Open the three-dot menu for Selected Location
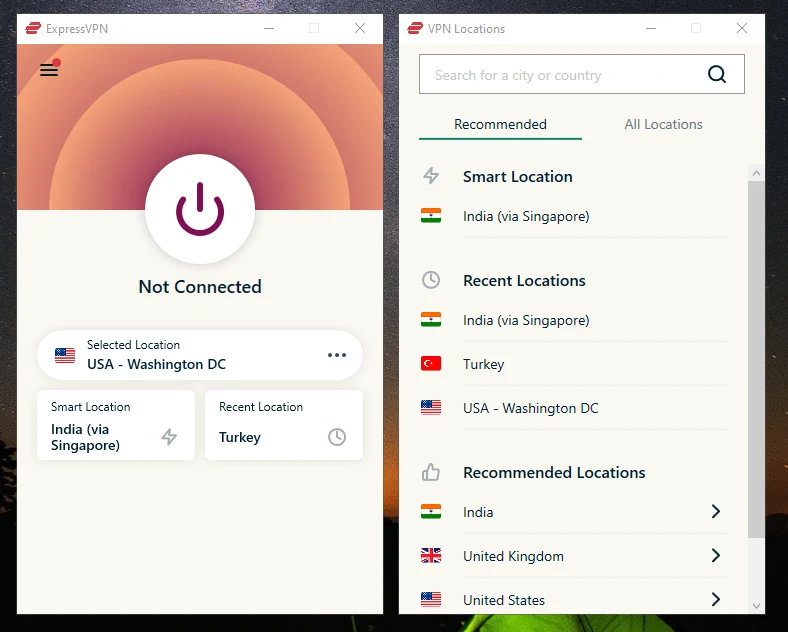788x632 pixels. click(x=337, y=355)
